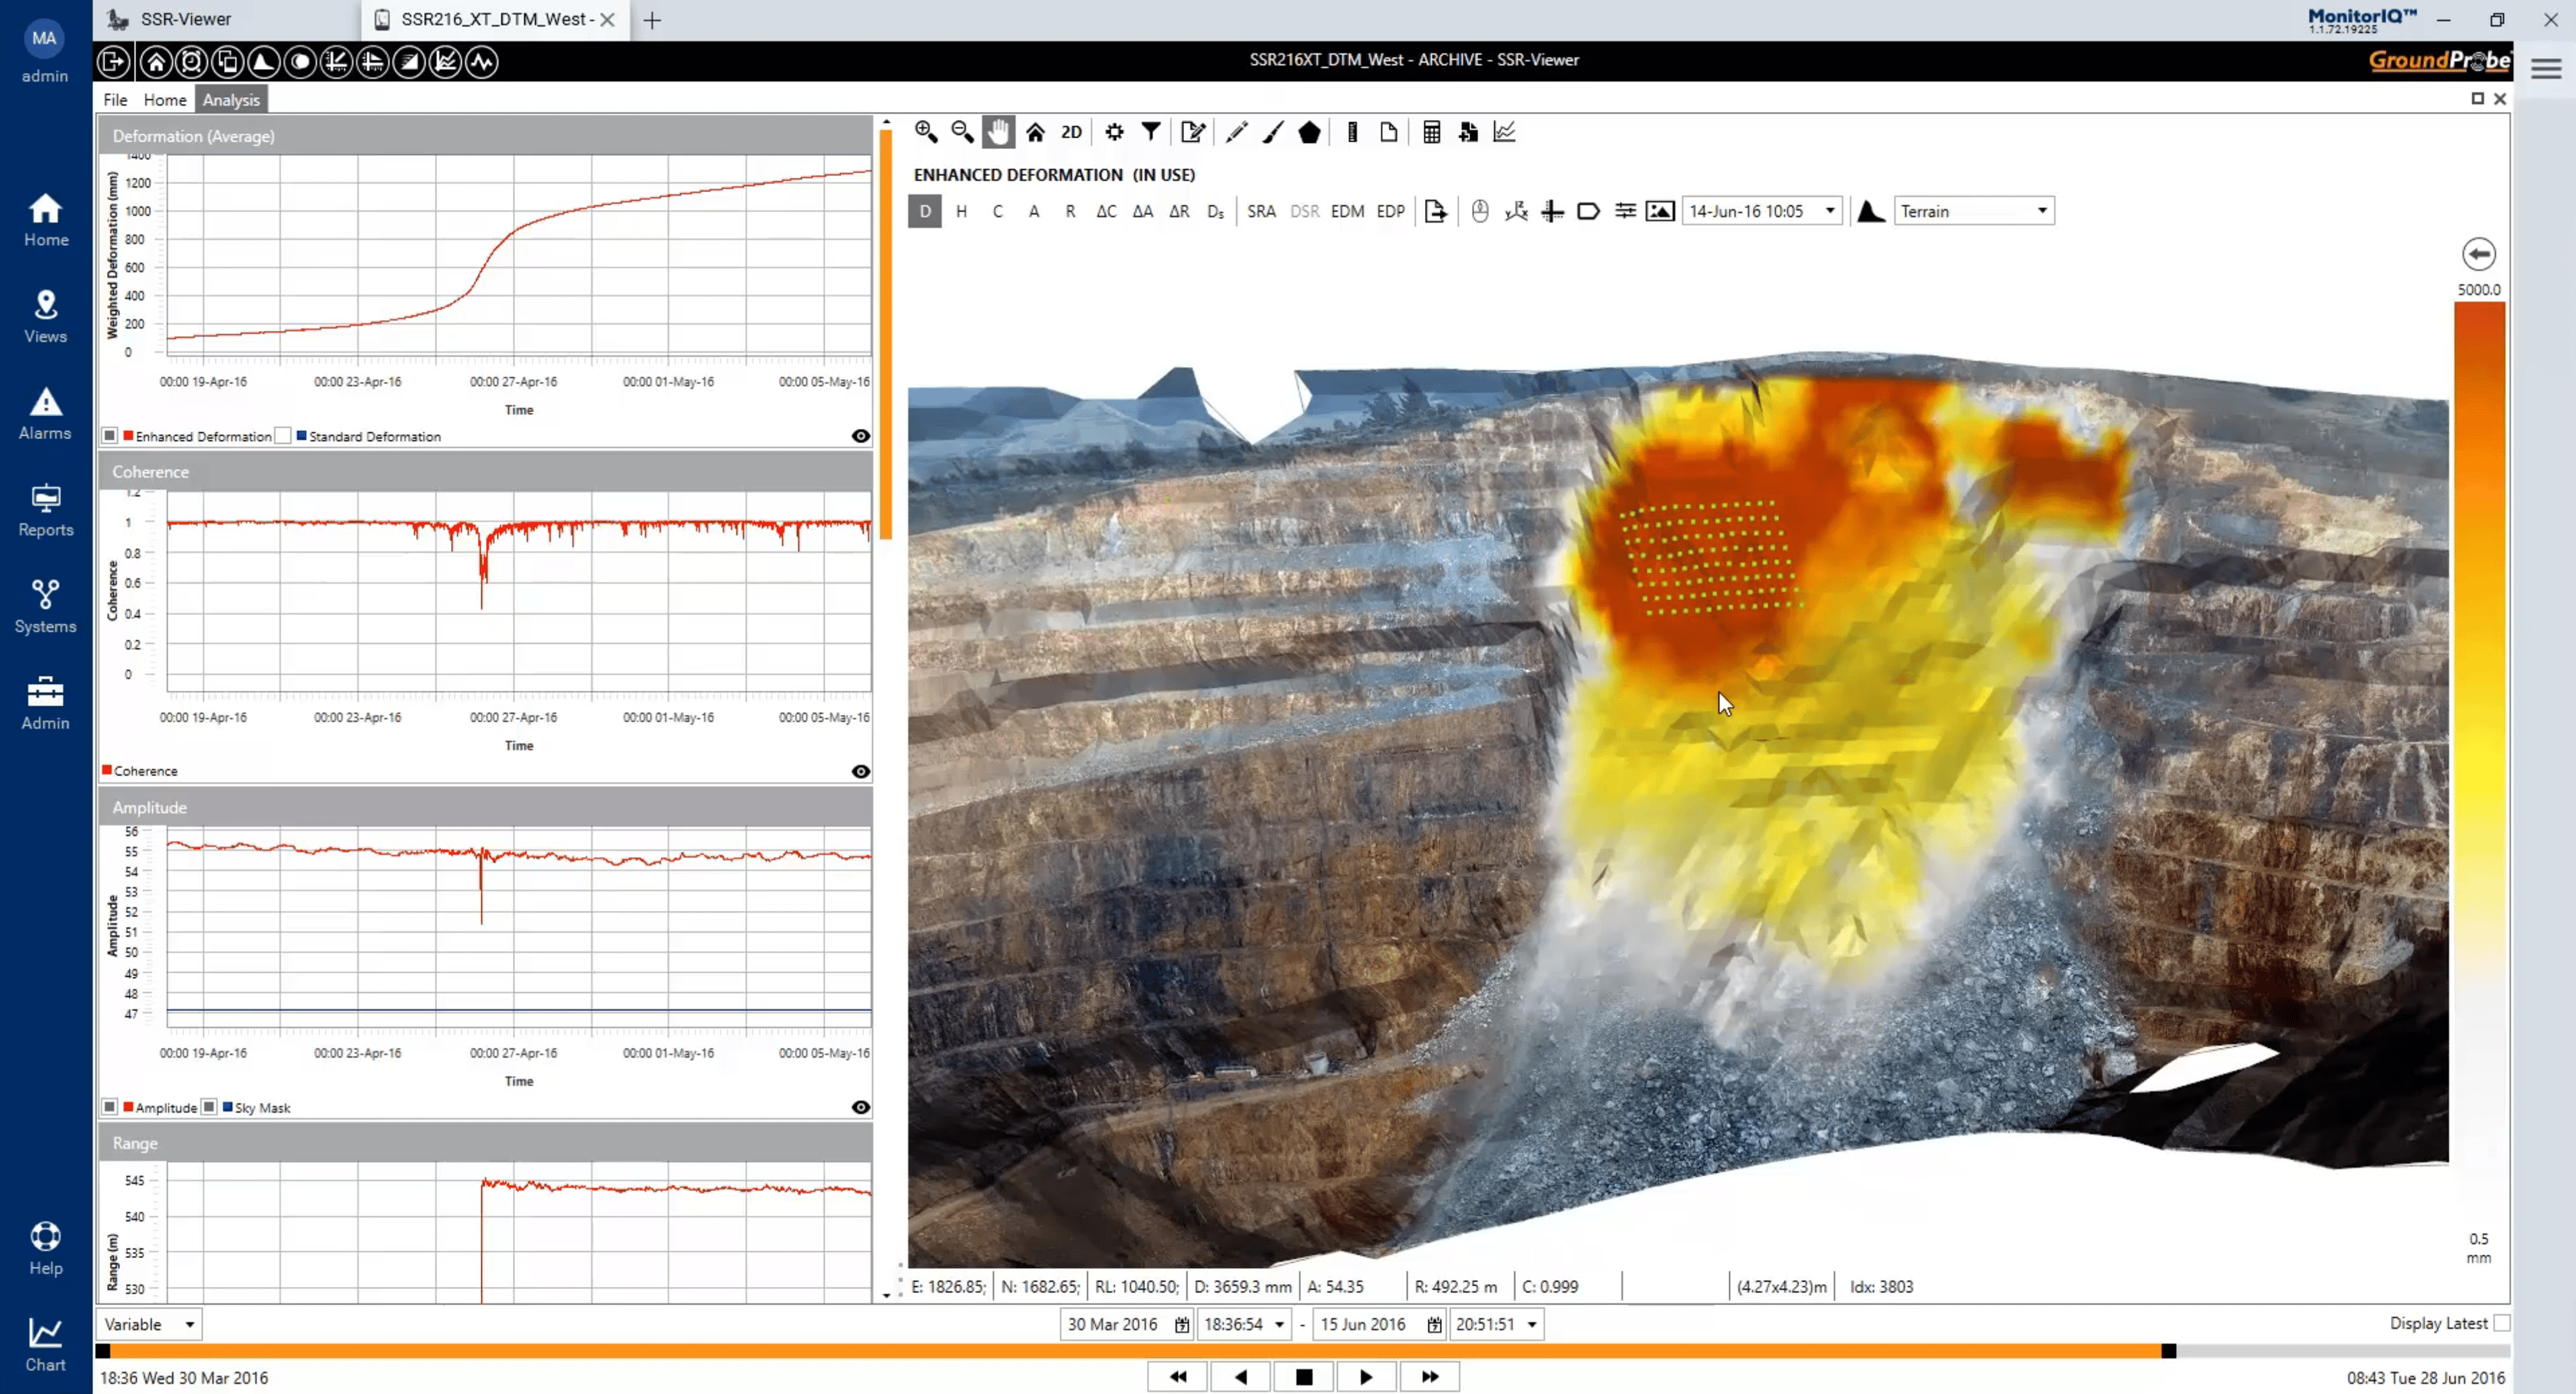Open the Alarms section in the sidebar
Image resolution: width=2576 pixels, height=1394 pixels.
tap(45, 413)
